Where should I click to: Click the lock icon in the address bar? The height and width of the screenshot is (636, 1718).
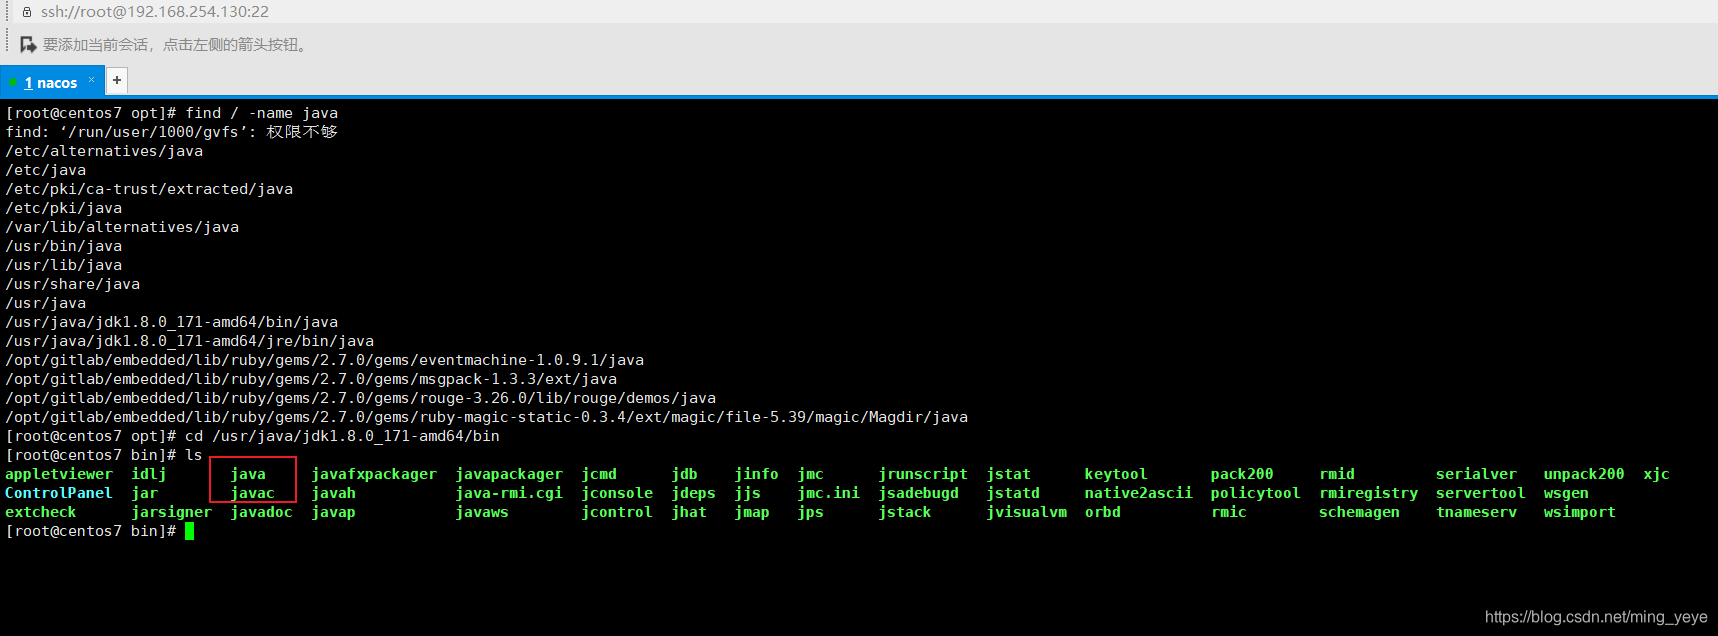click(x=27, y=12)
